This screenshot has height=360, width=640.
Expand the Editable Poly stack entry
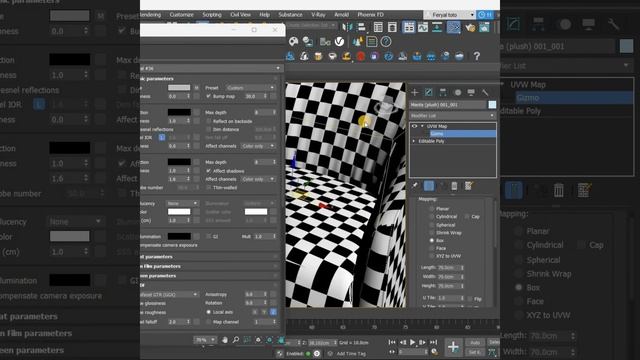pyautogui.click(x=414, y=141)
